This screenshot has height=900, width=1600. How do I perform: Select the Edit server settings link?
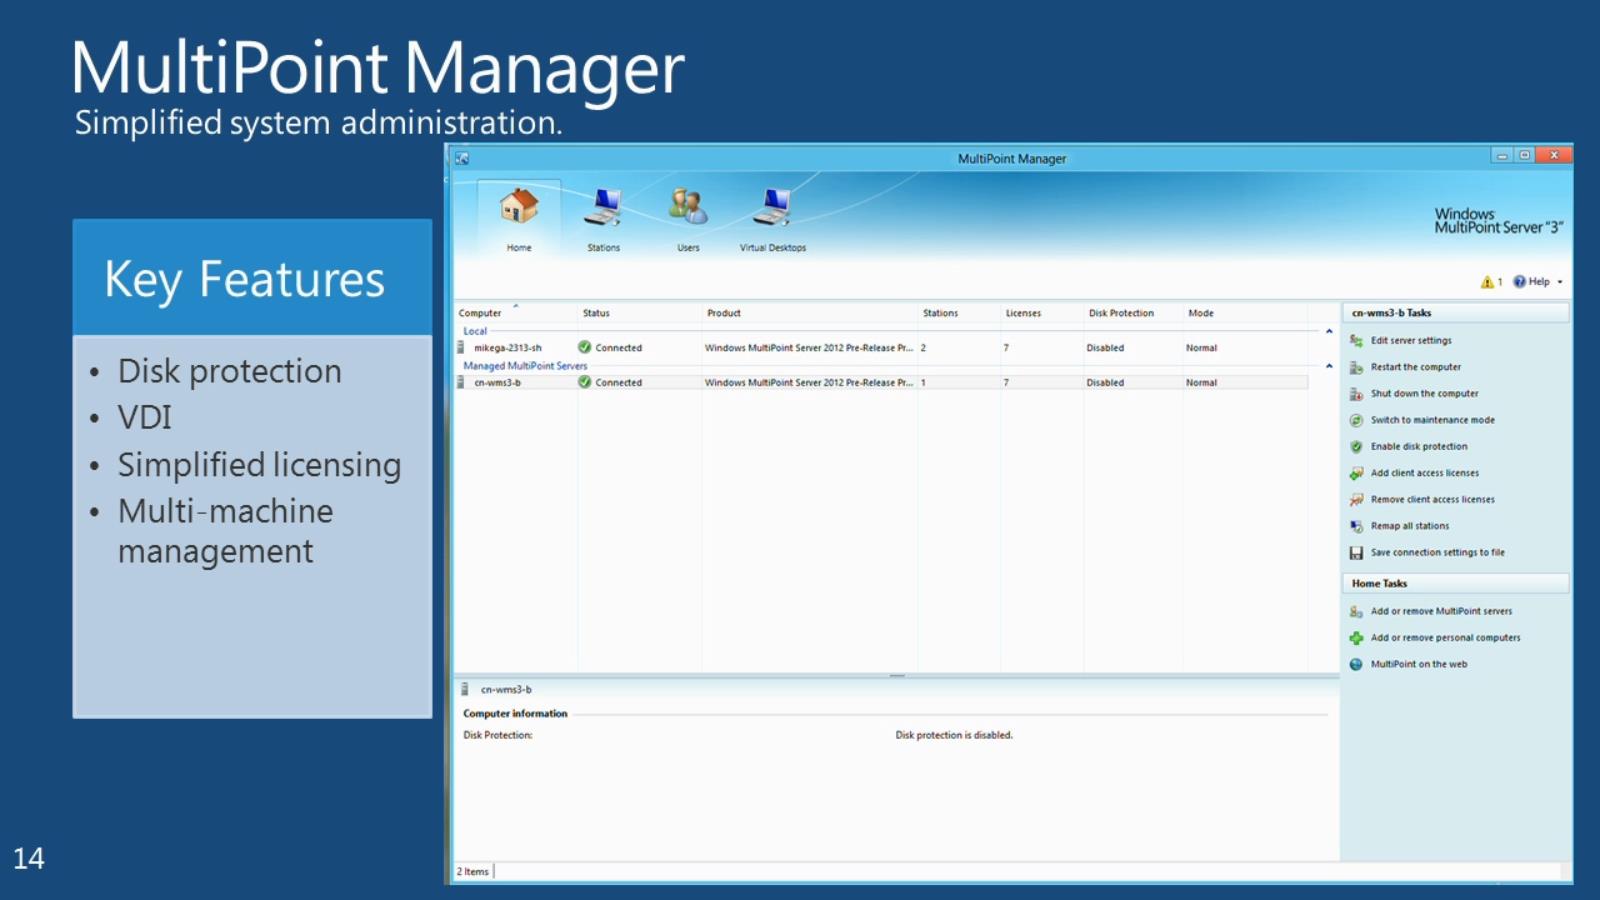pyautogui.click(x=1411, y=341)
